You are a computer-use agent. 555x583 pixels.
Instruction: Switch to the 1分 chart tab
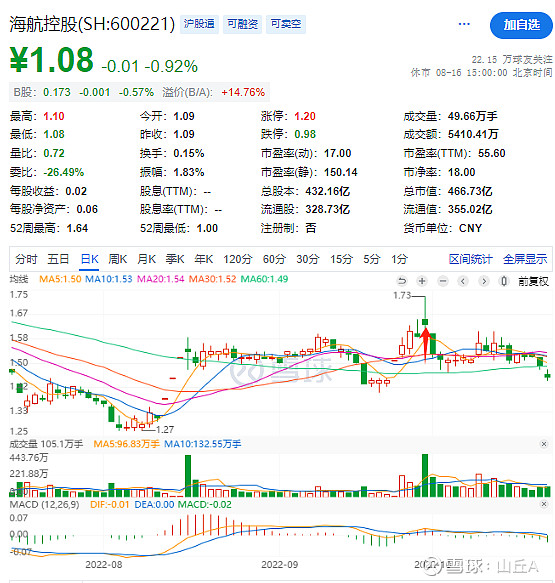[x=399, y=259]
